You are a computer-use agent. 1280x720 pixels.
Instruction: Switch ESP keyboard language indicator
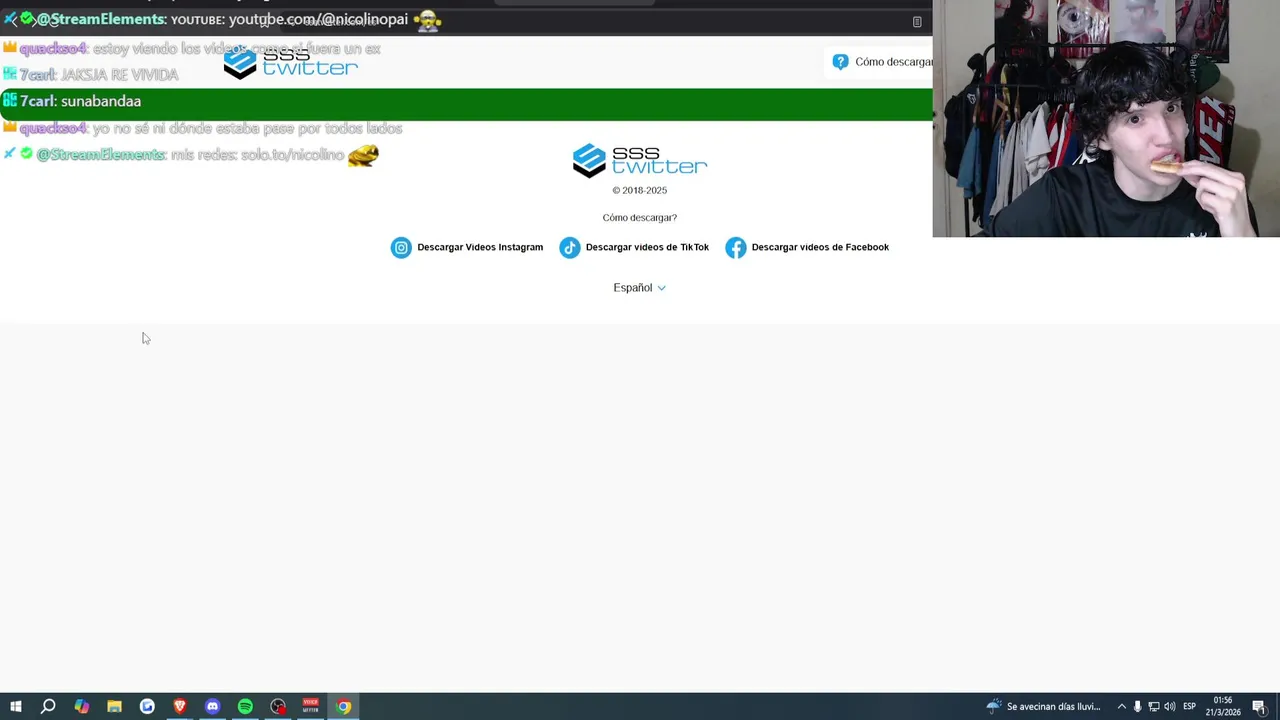click(x=1190, y=706)
